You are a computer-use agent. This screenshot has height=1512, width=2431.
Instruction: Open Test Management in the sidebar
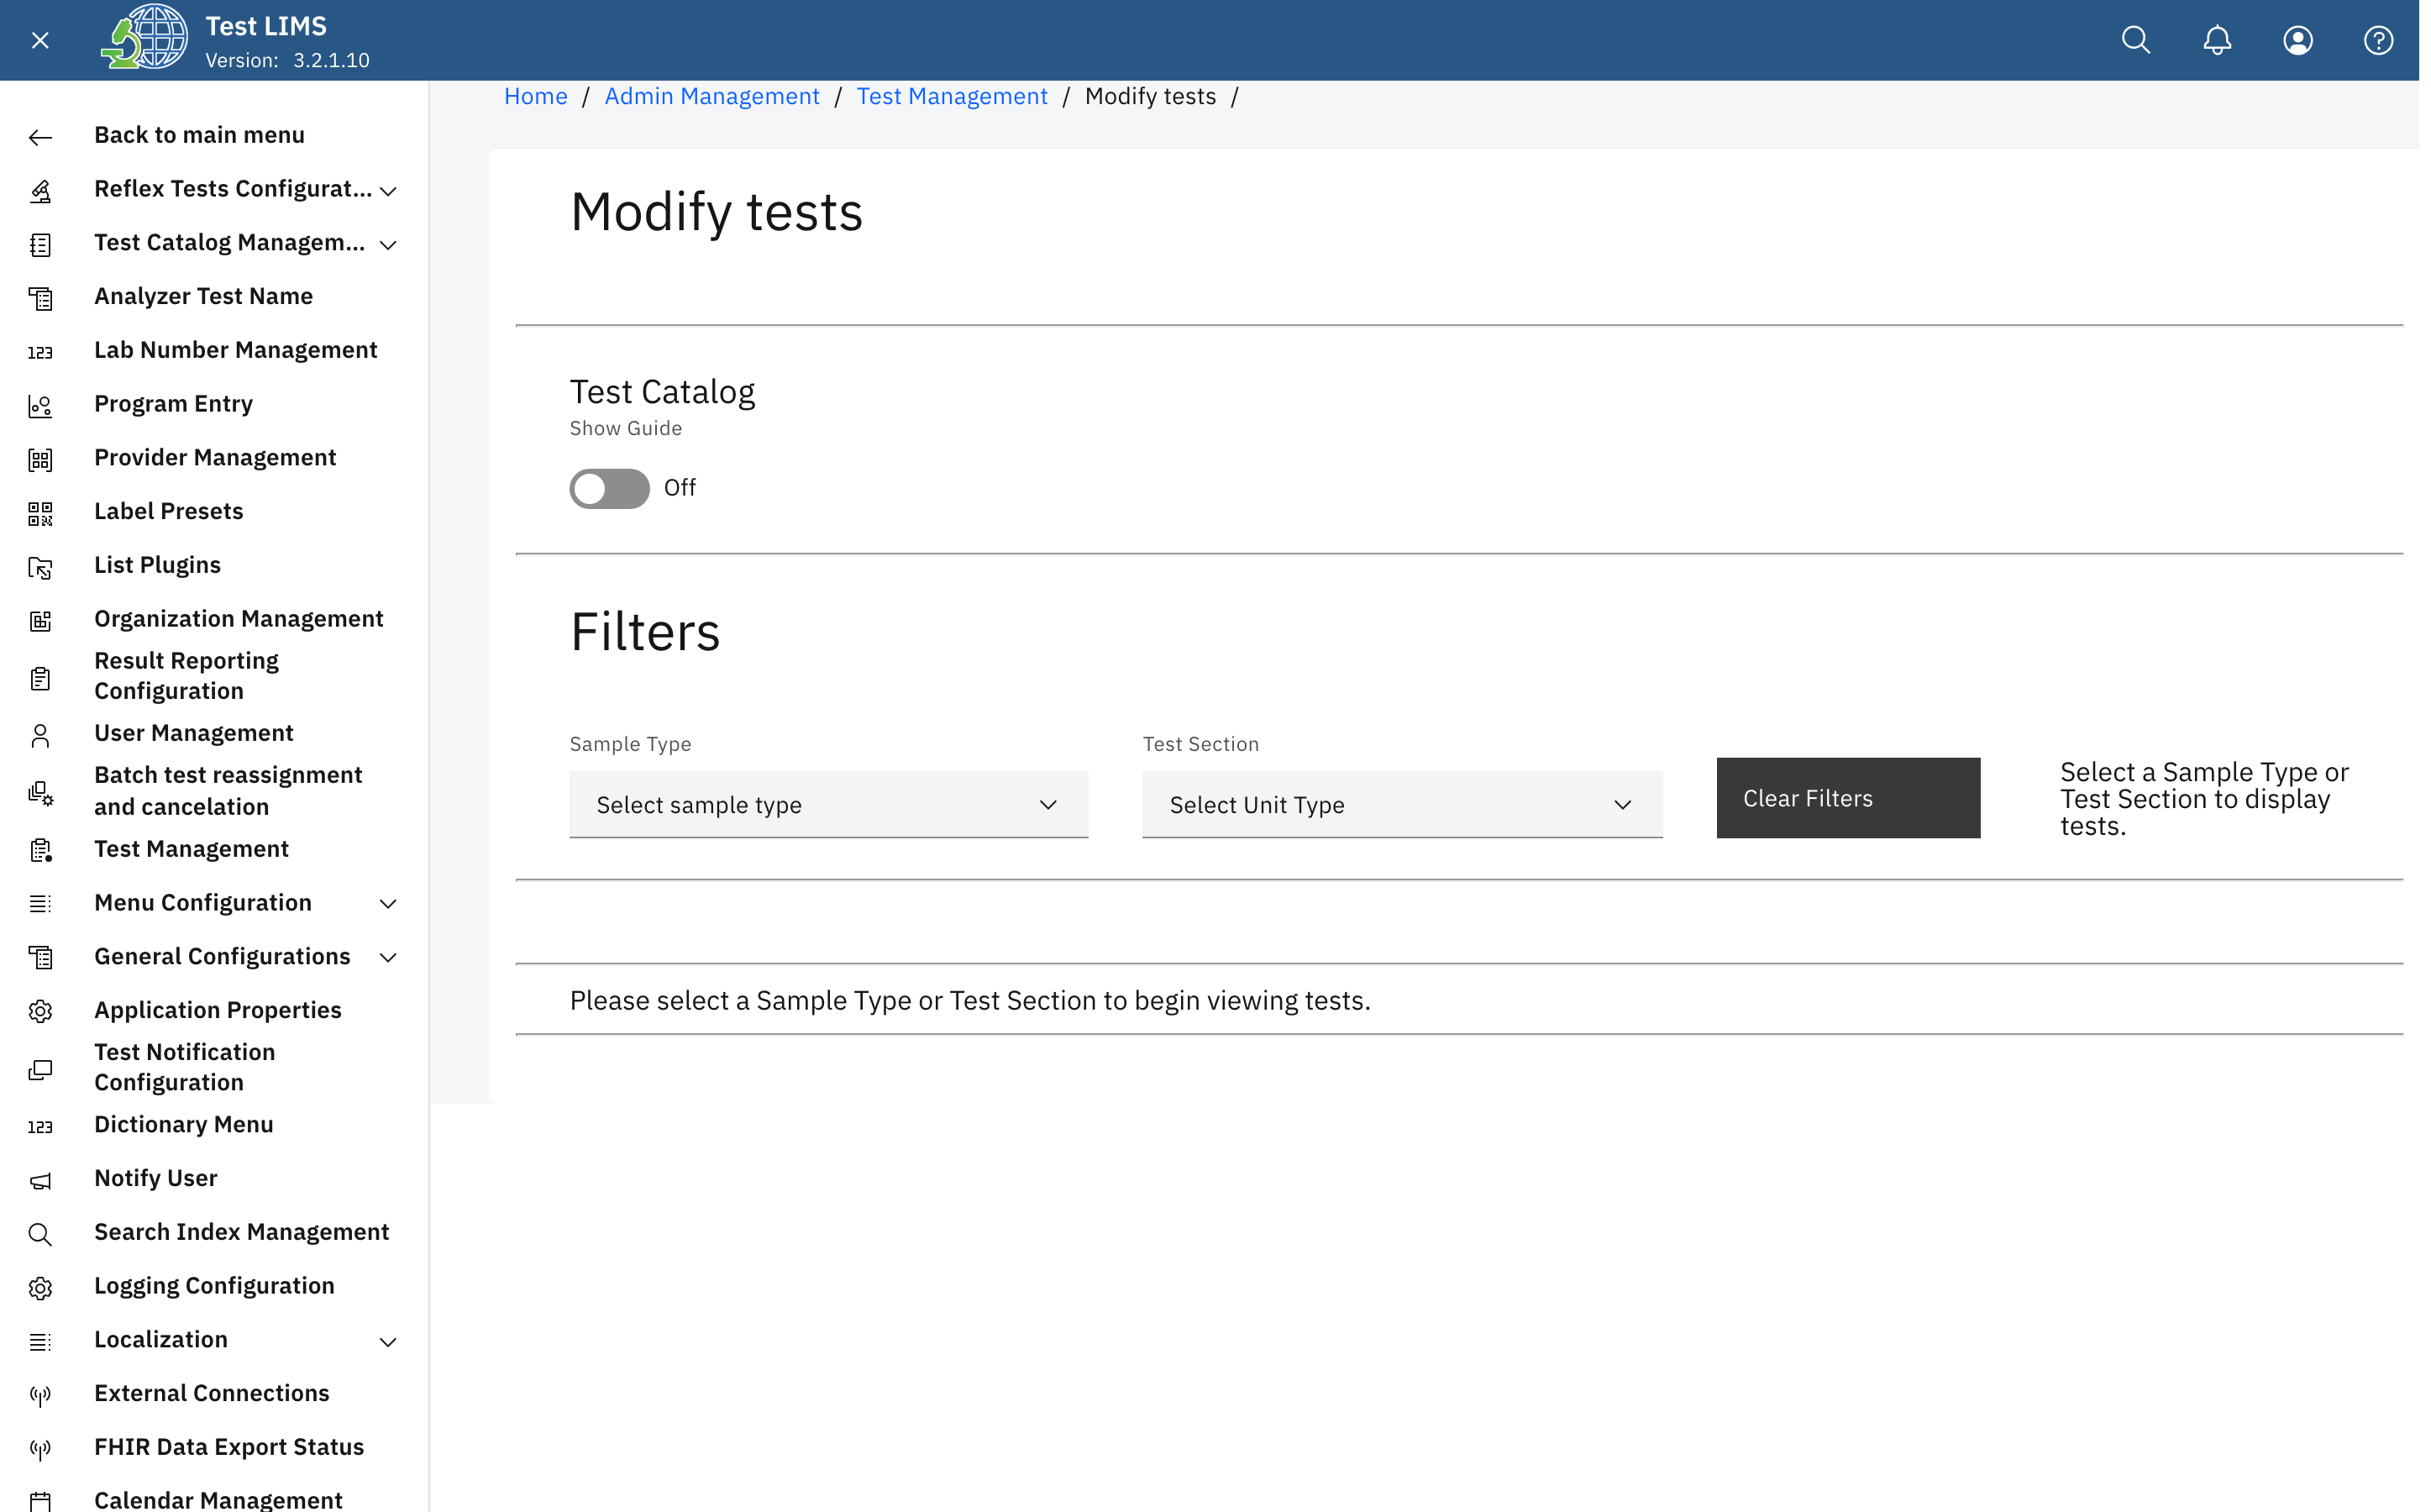191,849
